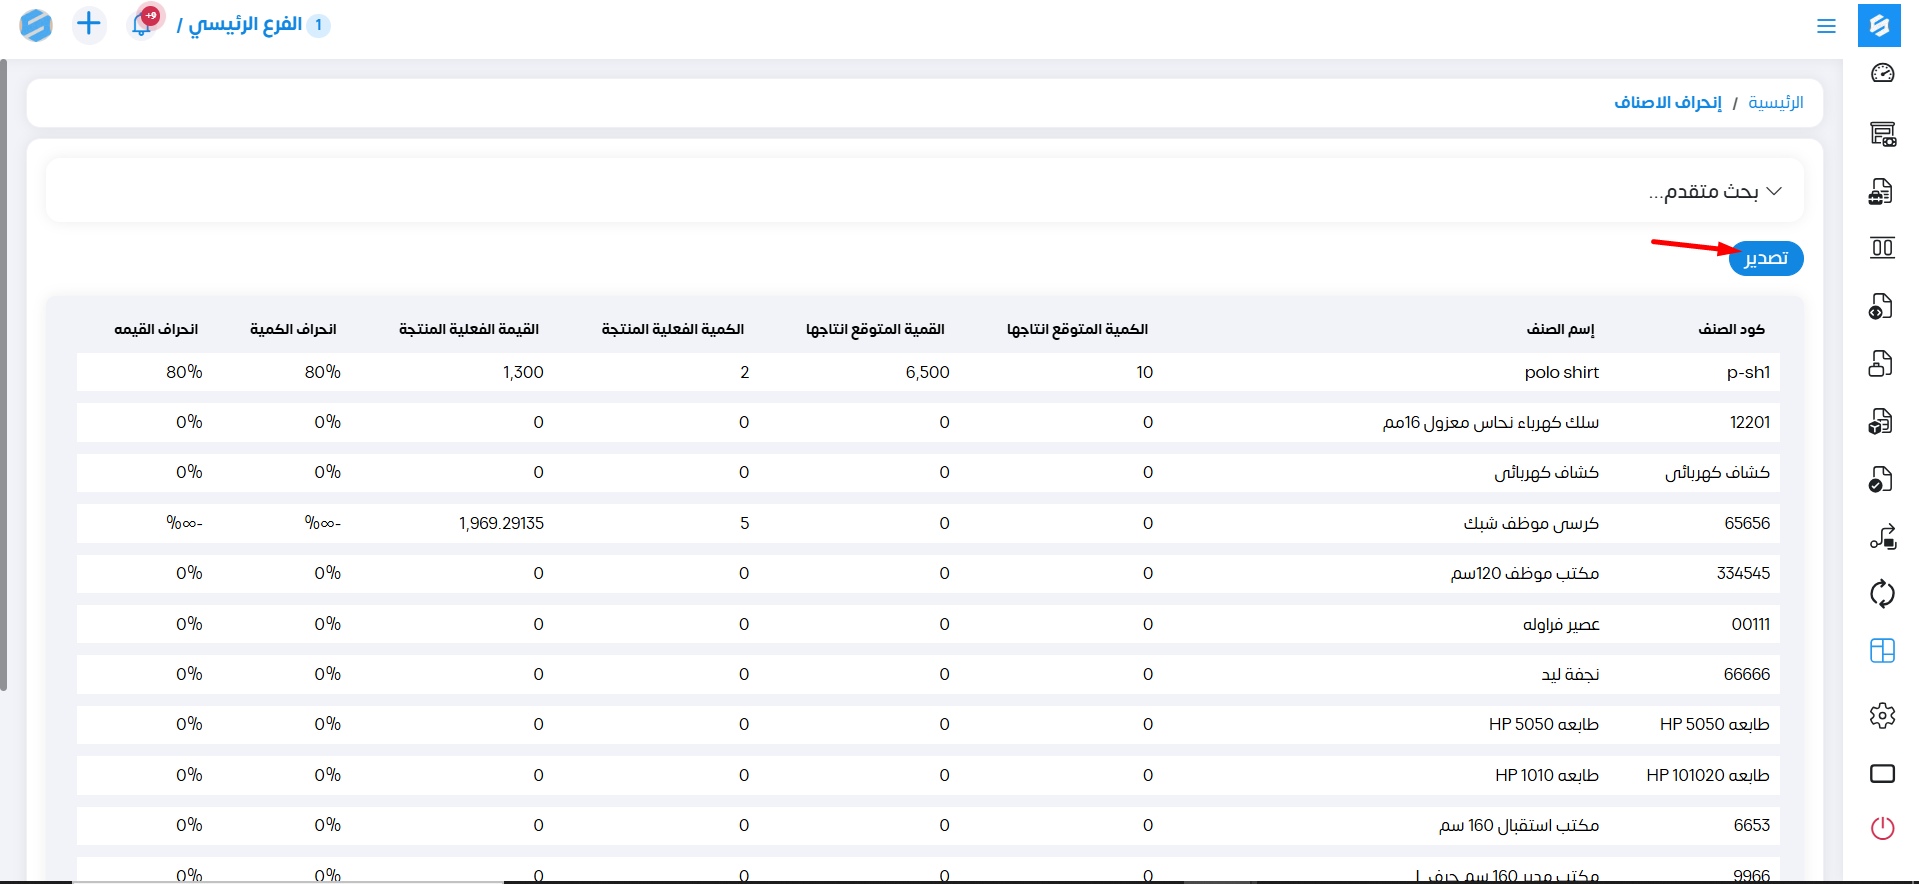This screenshot has height=884, width=1919.
Task: Open the document with briefcase sidebar icon
Action: point(1881,192)
